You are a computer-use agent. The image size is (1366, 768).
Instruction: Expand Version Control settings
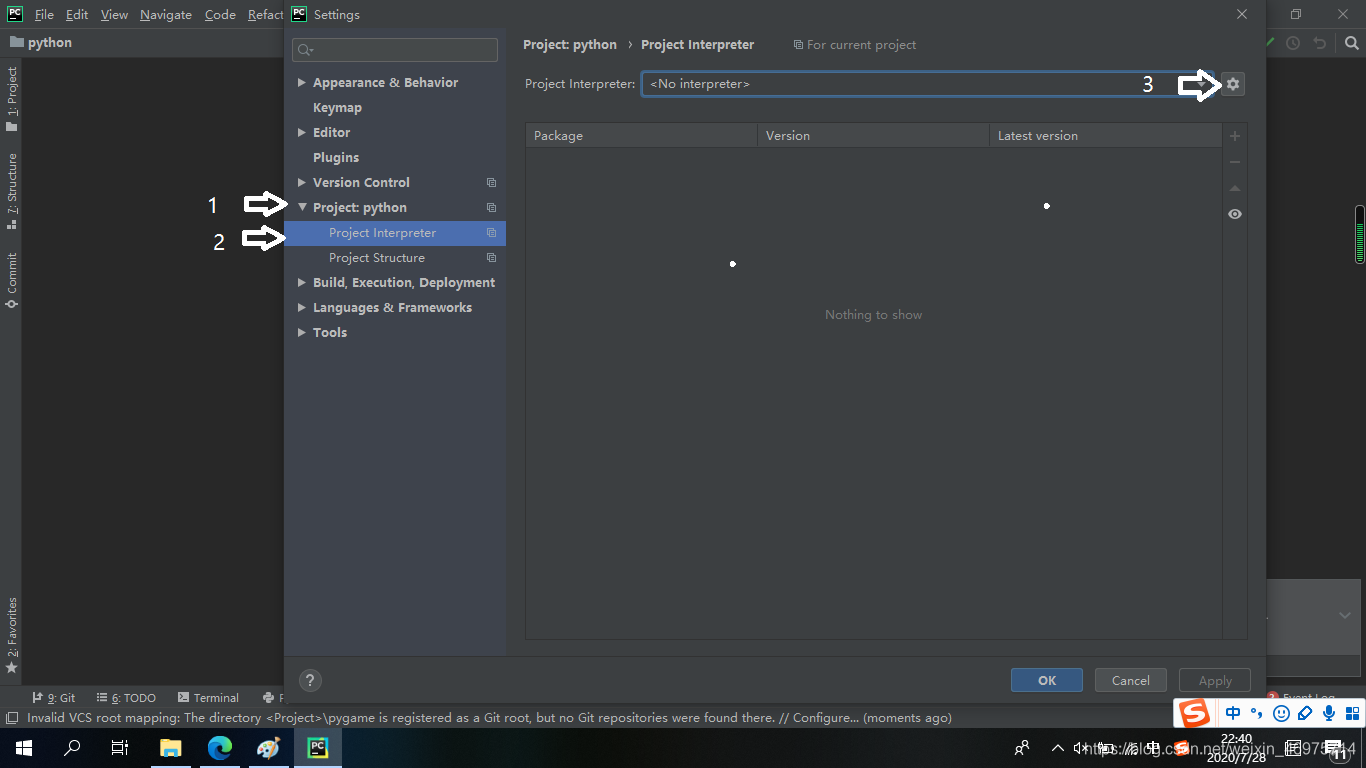302,183
